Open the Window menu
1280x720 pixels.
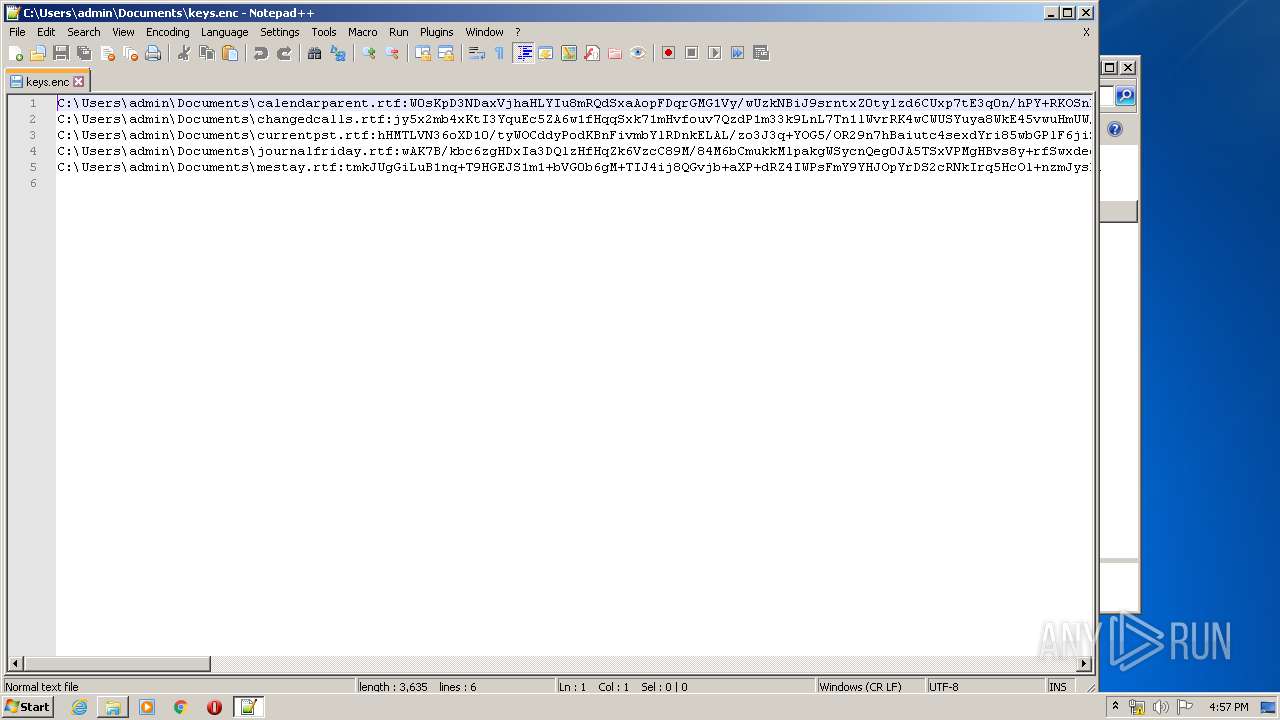click(484, 32)
